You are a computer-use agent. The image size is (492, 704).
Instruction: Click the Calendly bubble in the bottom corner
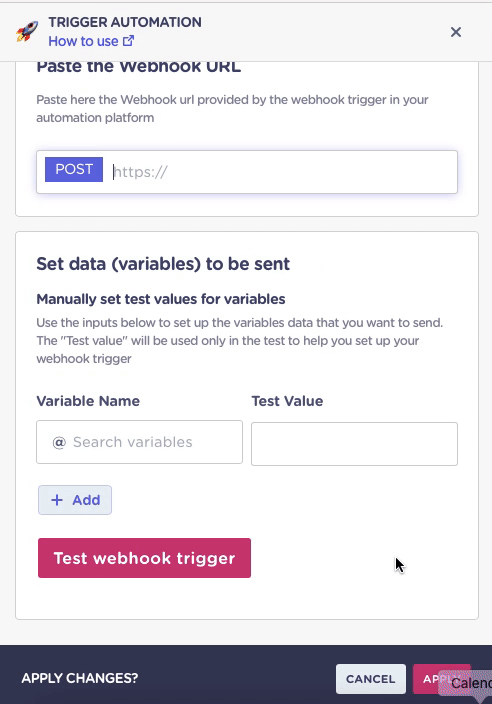467,683
